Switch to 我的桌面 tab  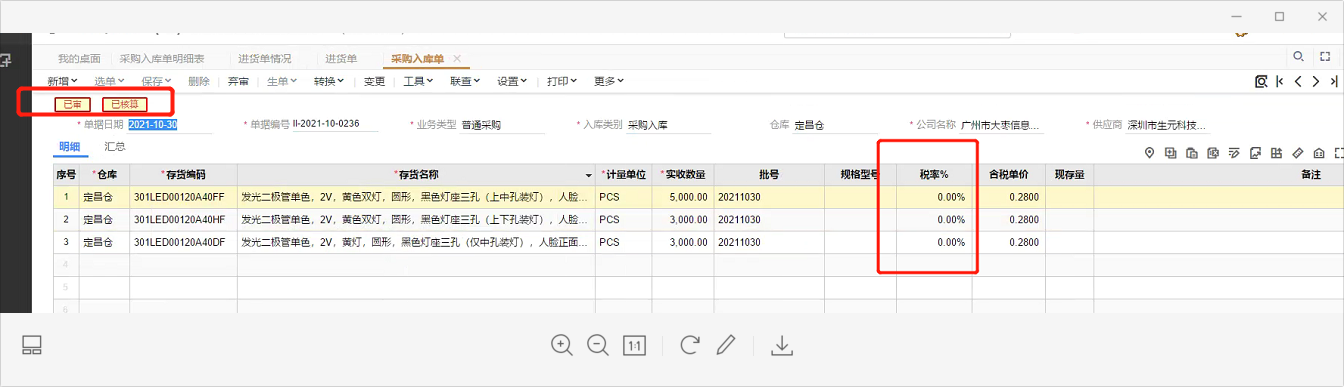point(80,59)
